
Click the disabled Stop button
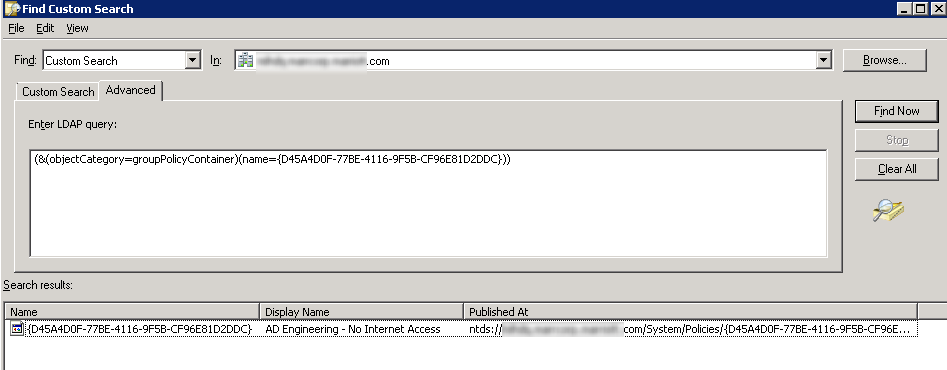[896, 140]
